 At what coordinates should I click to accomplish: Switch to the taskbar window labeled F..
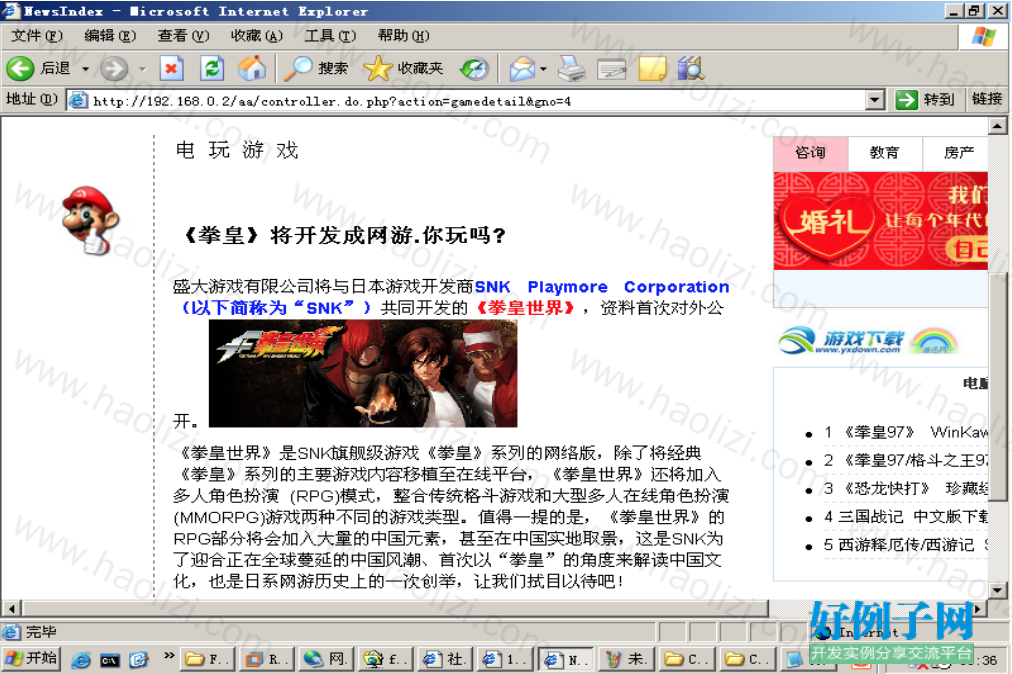[207, 659]
